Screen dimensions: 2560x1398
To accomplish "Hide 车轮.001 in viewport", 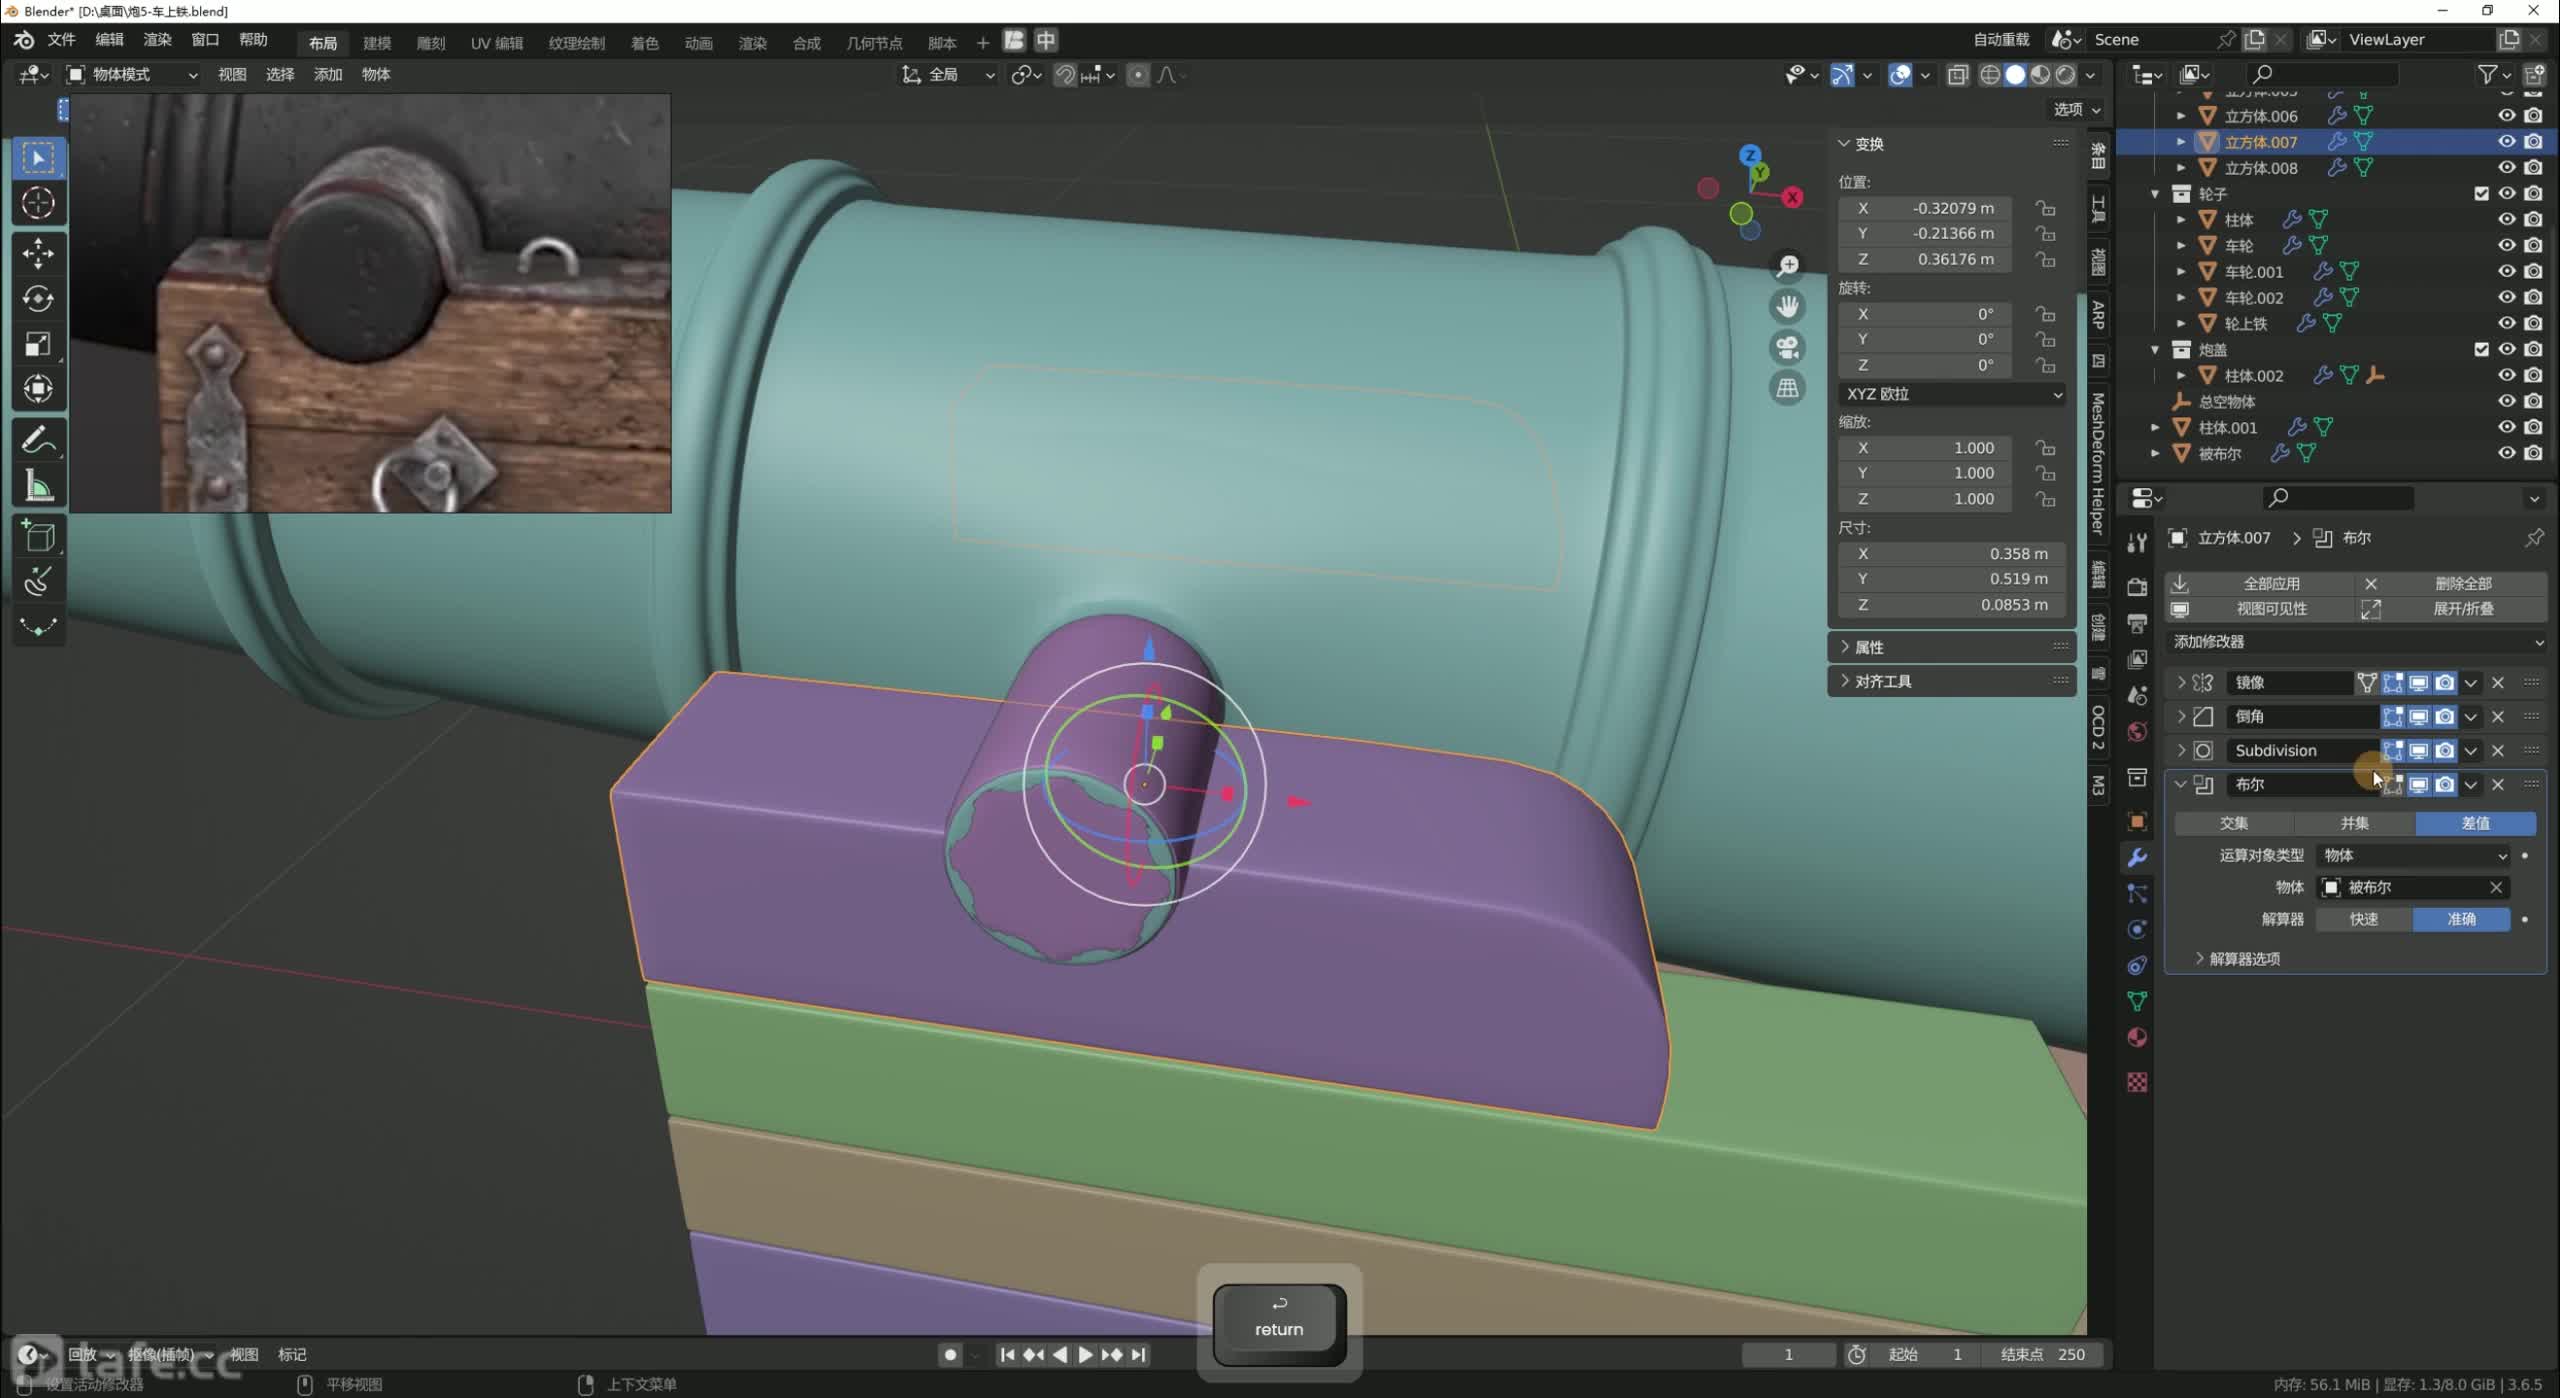I will 2506,271.
